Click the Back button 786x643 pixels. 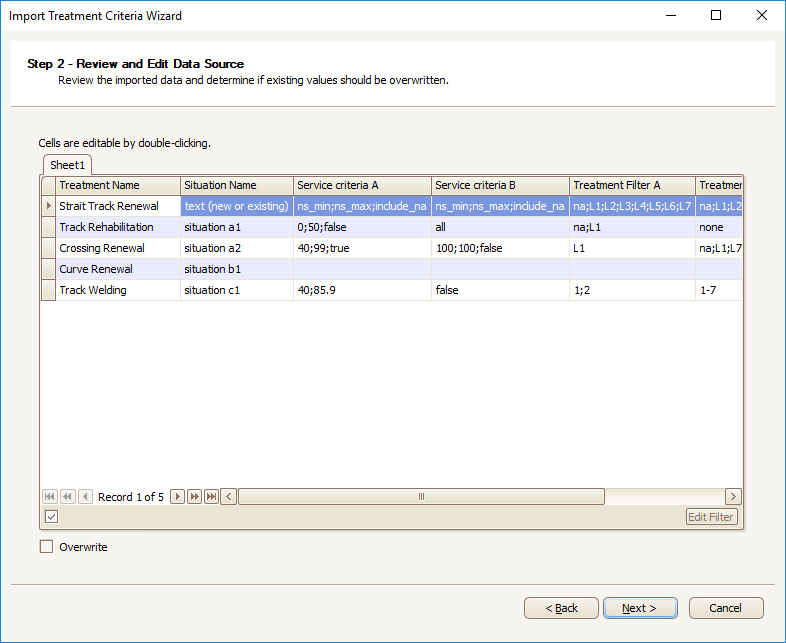coord(561,608)
